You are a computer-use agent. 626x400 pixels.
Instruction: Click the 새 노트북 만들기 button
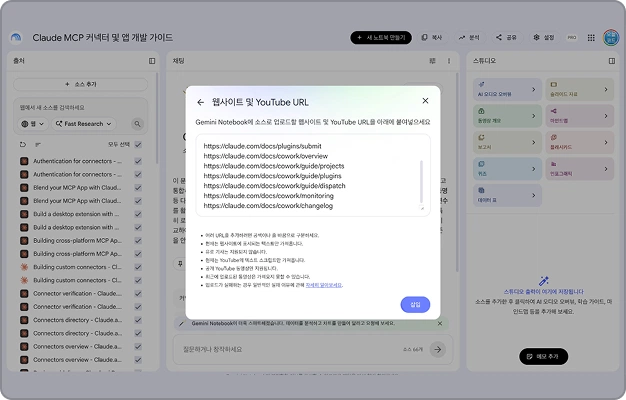click(x=381, y=38)
